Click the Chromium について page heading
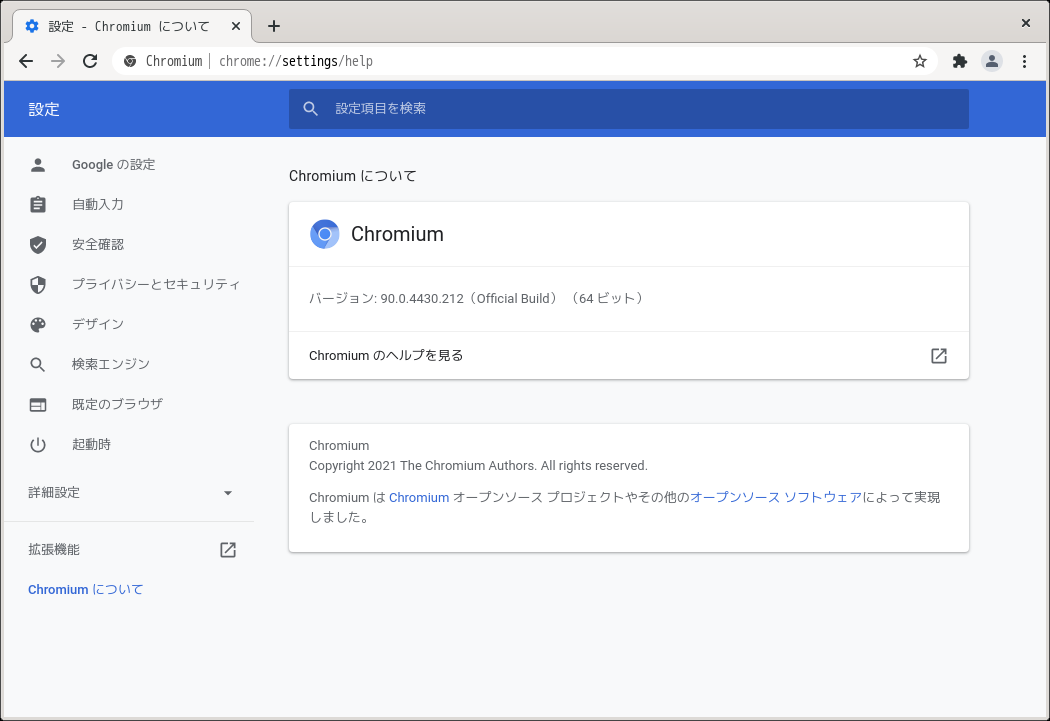The height and width of the screenshot is (721, 1050). pos(352,176)
